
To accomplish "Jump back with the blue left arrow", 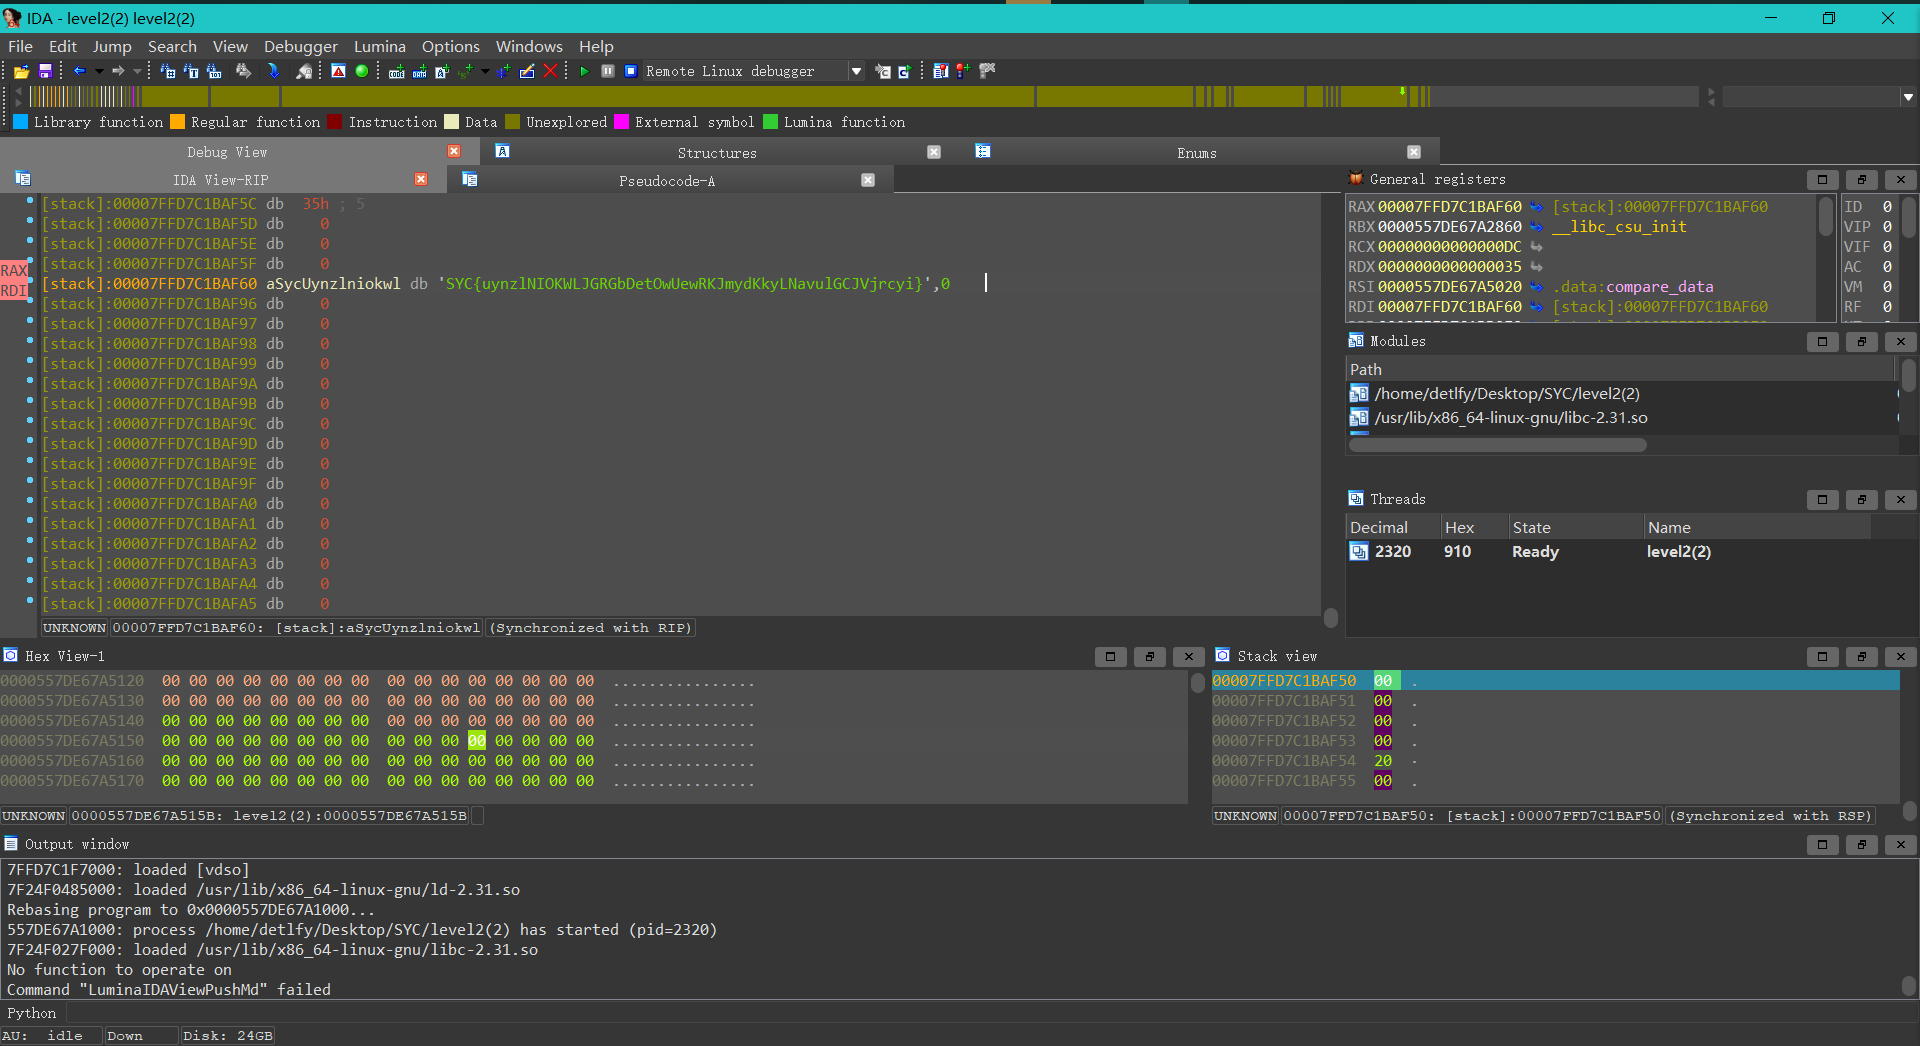I will click(x=79, y=71).
